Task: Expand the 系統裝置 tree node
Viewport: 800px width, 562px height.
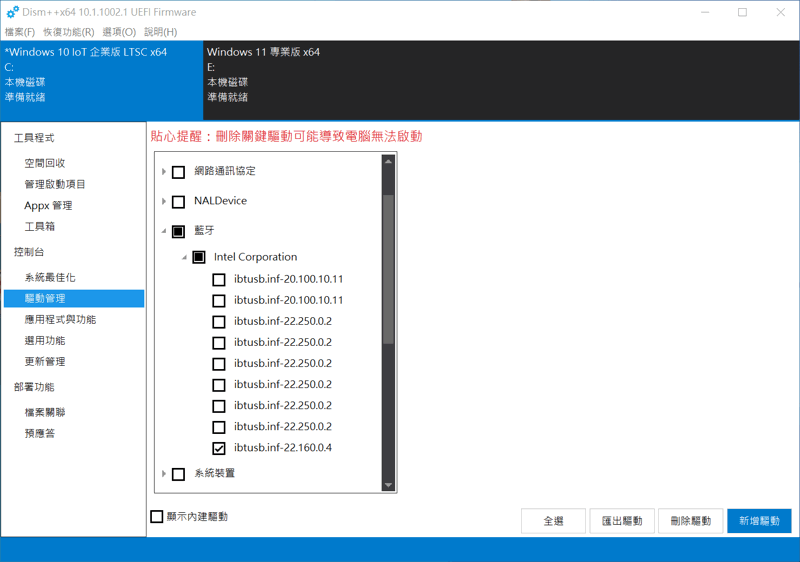Action: pos(164,474)
